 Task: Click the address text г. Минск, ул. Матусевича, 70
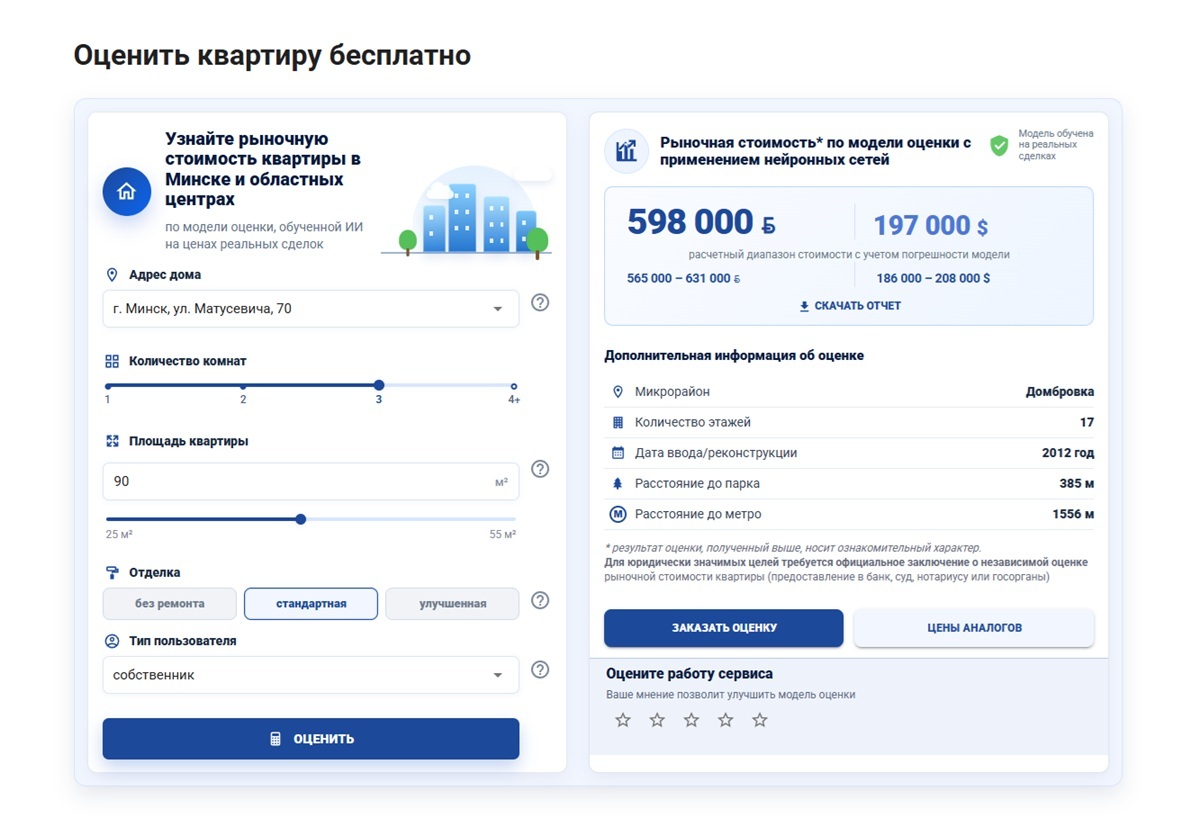click(203, 309)
